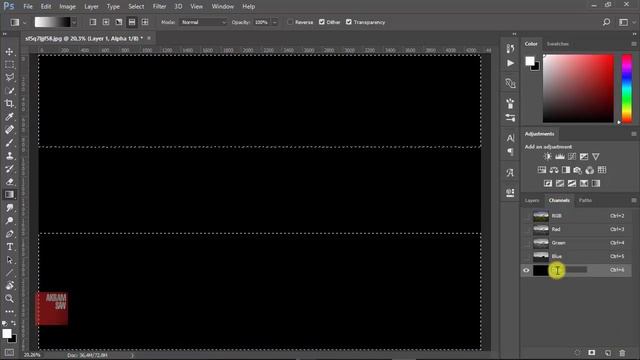Screen dimensions: 640x360
Task: Select the History Brush tool
Action: 9,169
